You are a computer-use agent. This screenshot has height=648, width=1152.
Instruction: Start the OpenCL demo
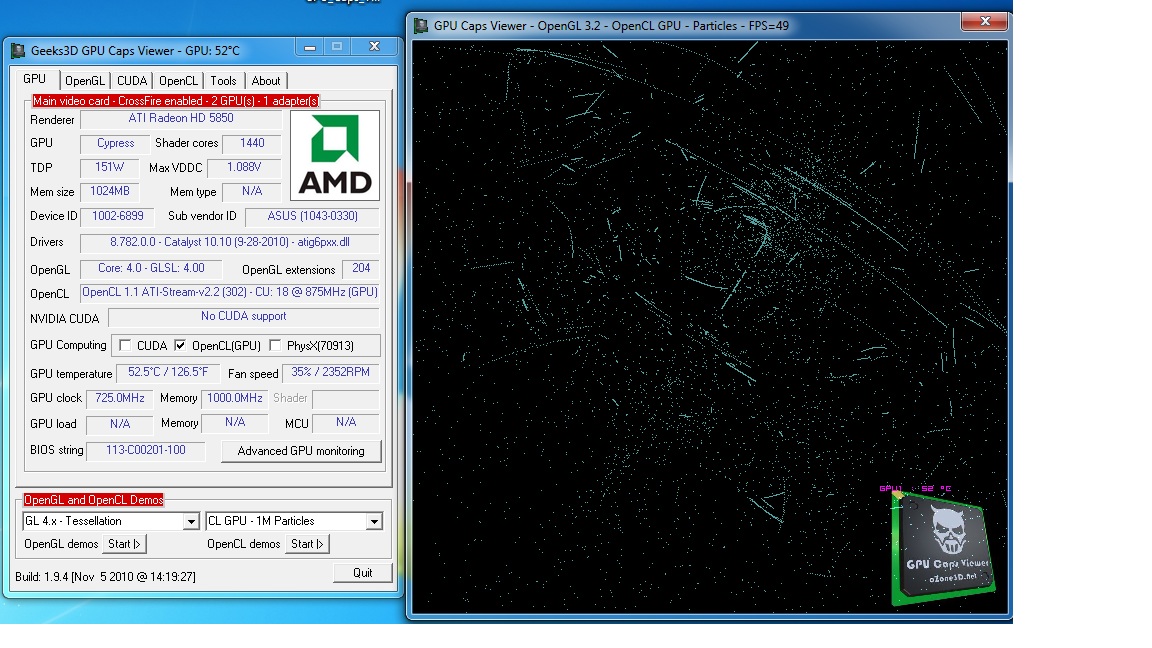click(307, 544)
